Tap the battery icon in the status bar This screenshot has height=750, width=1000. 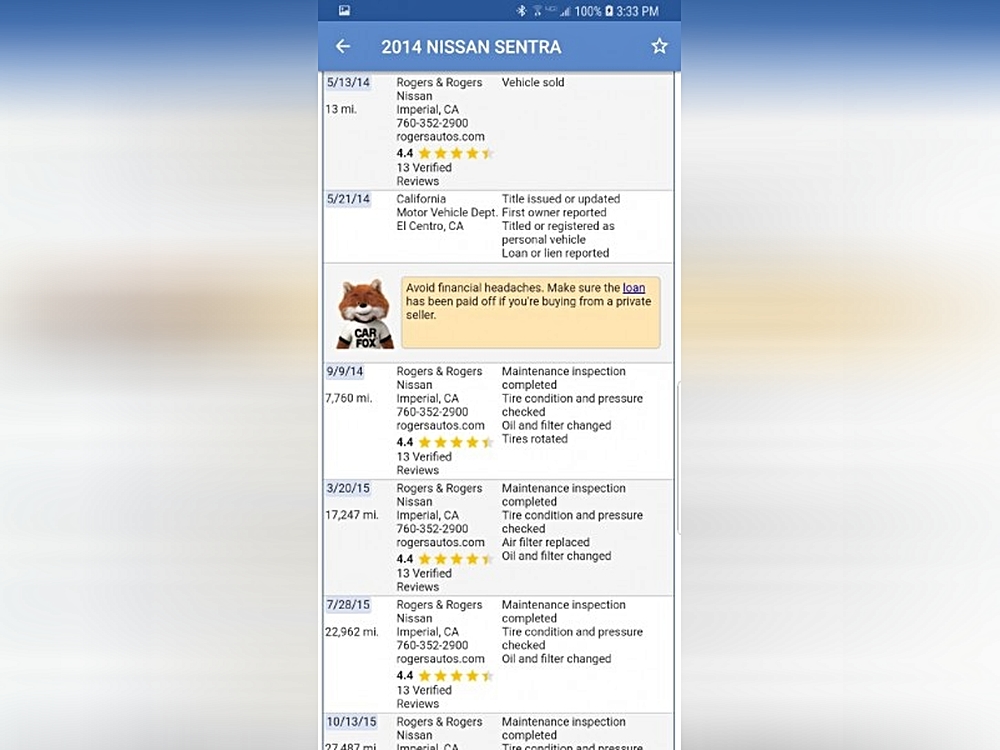608,11
